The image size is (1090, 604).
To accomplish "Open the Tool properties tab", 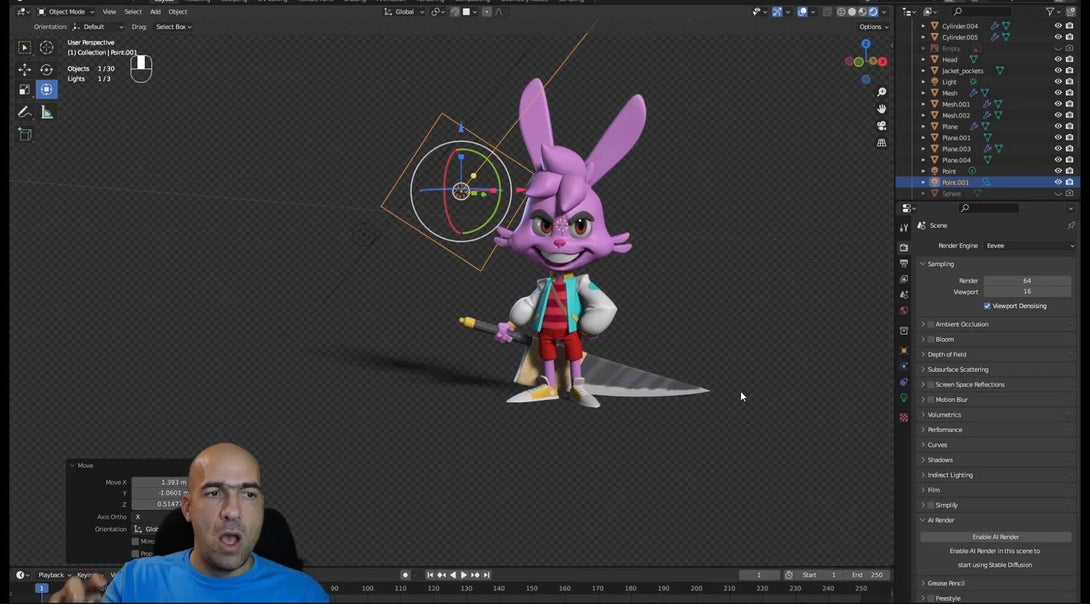I will (904, 227).
